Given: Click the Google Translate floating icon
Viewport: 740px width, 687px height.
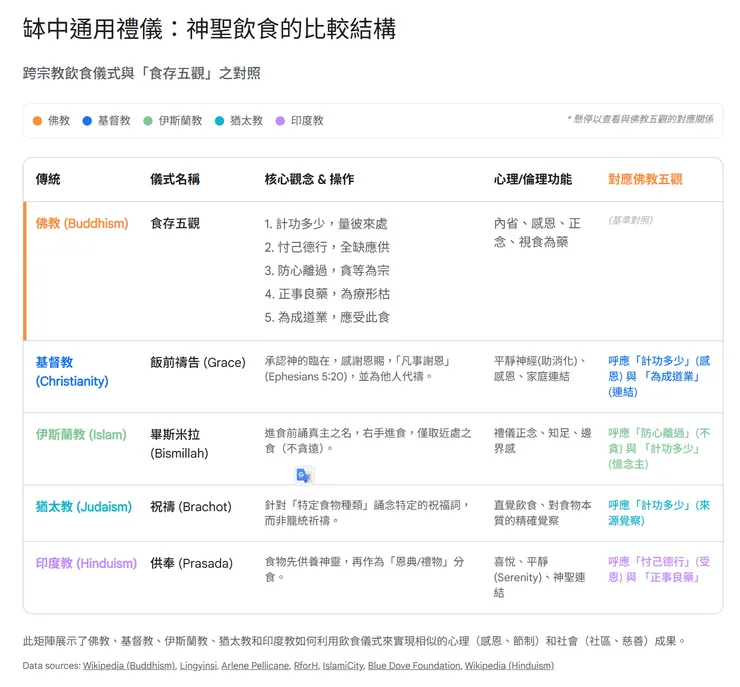Looking at the screenshot, I should click(x=303, y=475).
